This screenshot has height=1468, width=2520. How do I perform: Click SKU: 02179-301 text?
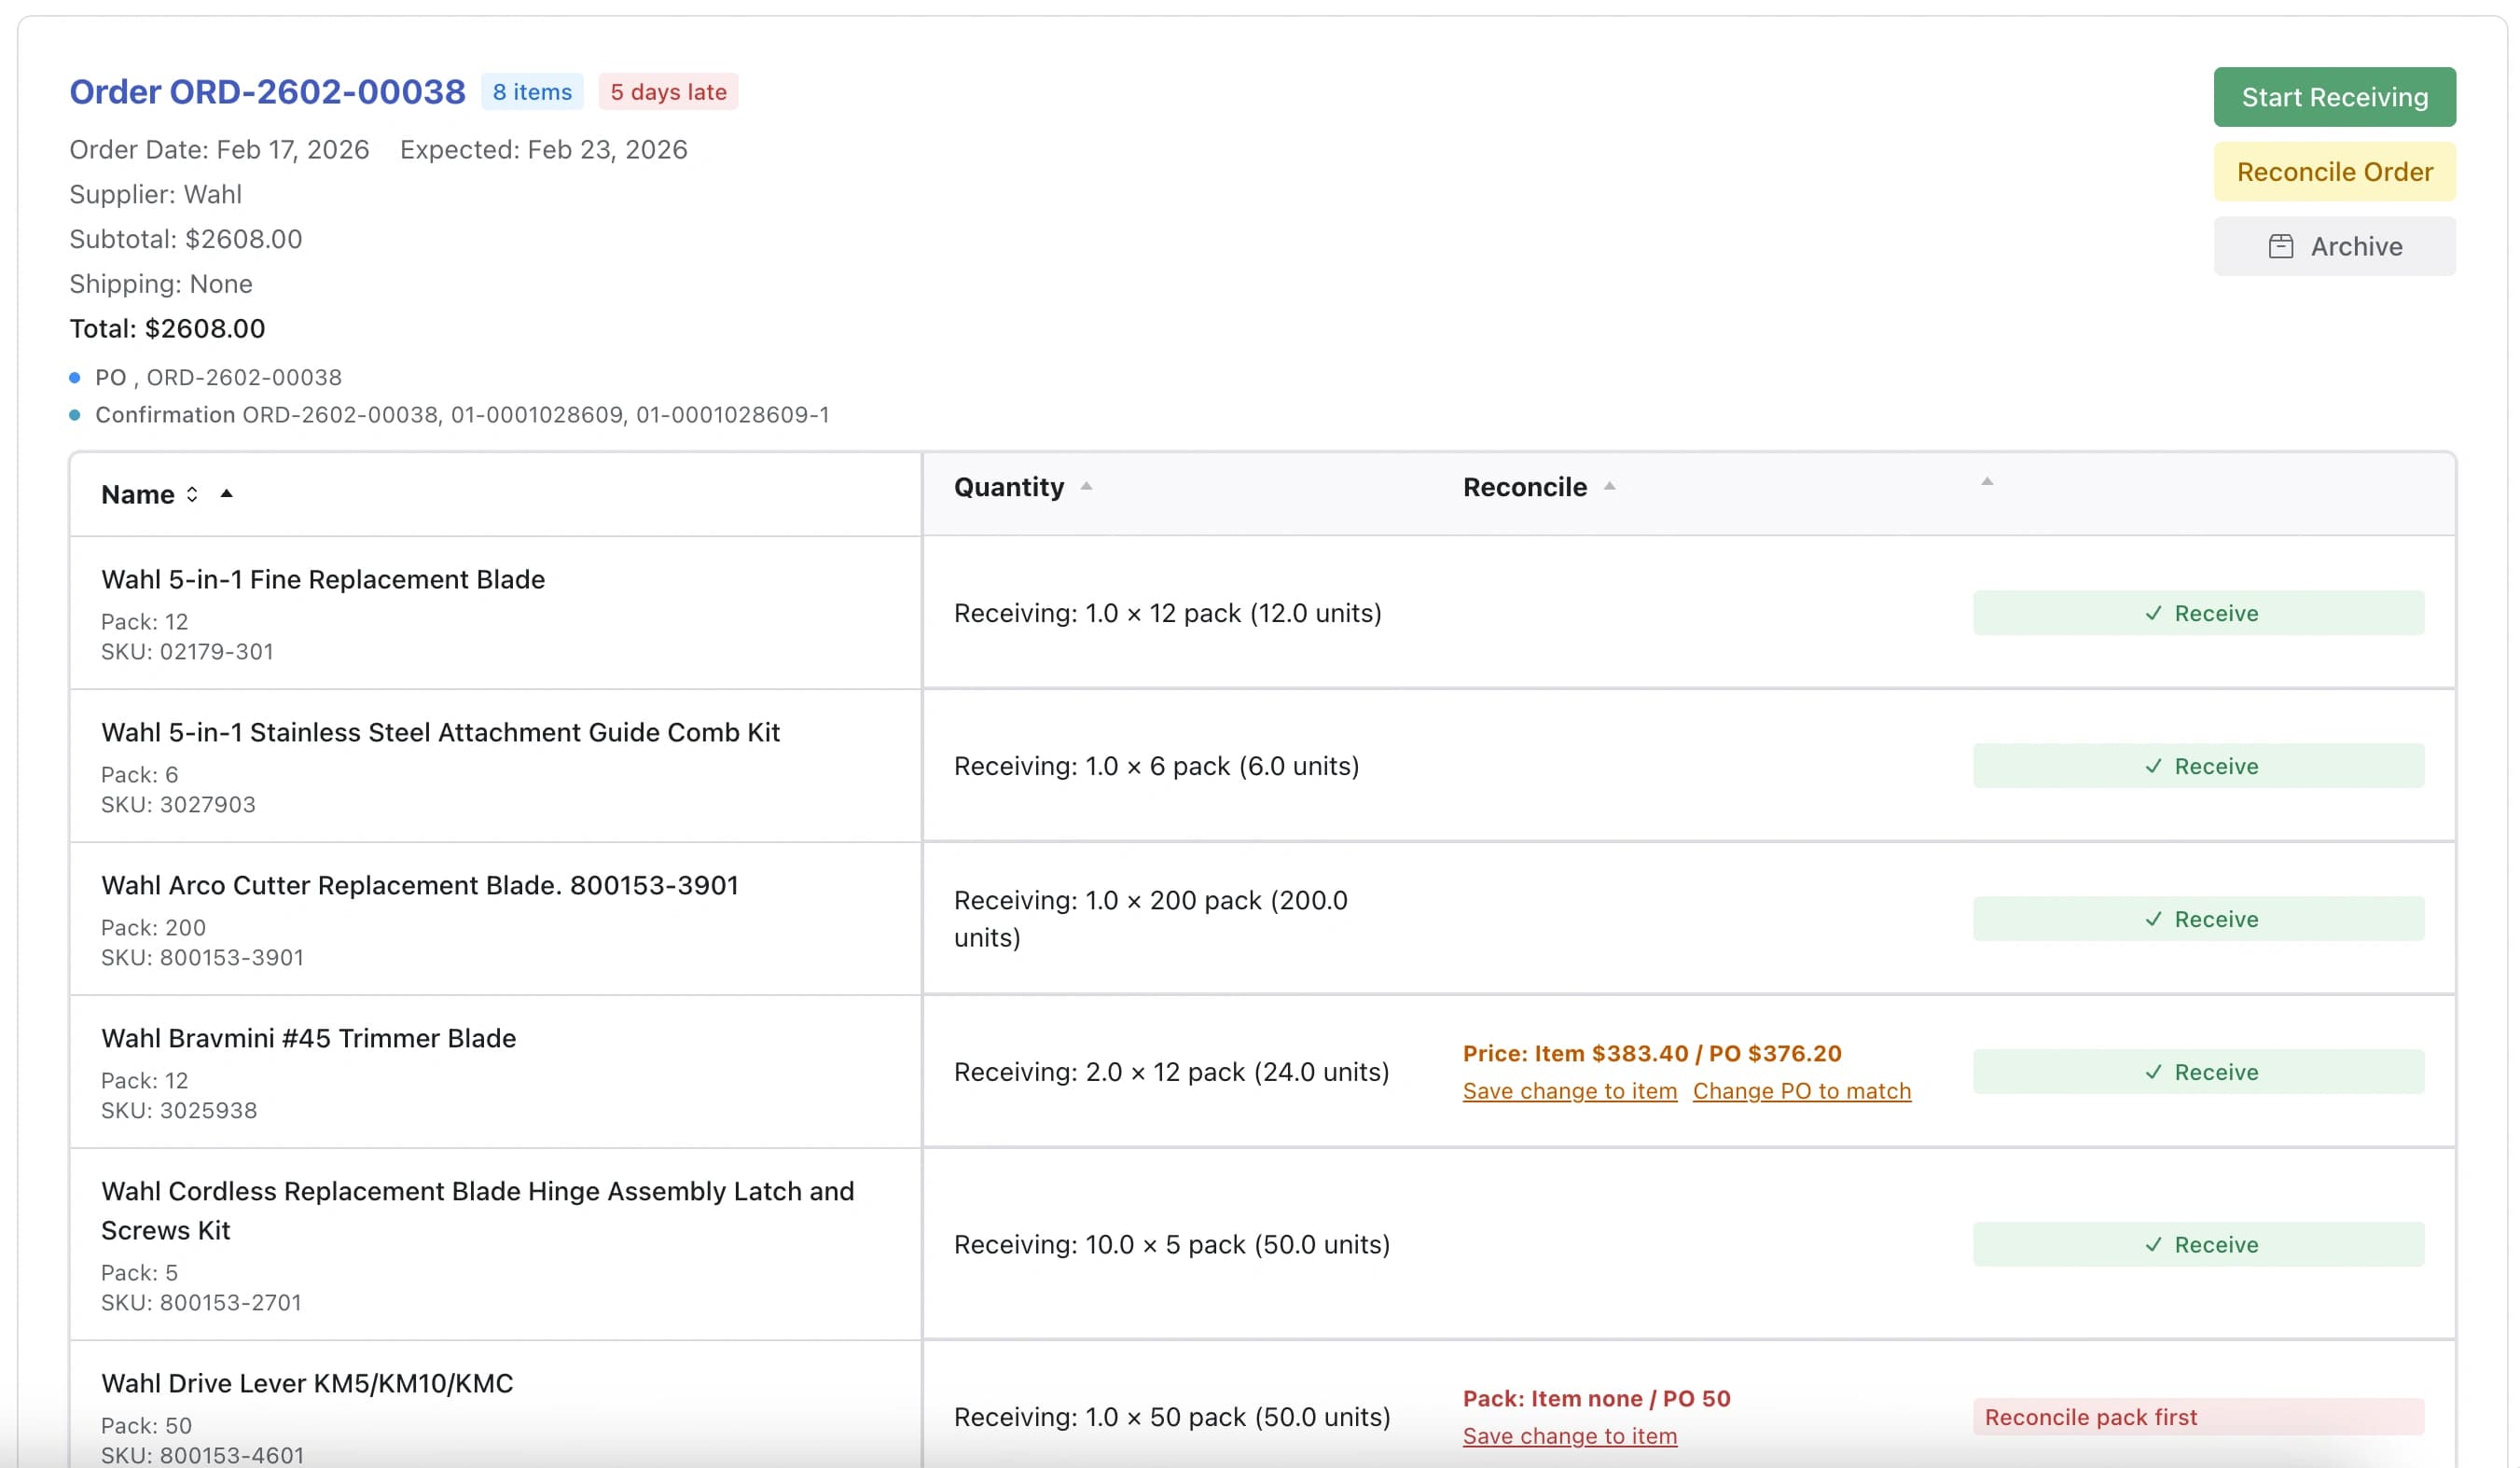pos(187,651)
